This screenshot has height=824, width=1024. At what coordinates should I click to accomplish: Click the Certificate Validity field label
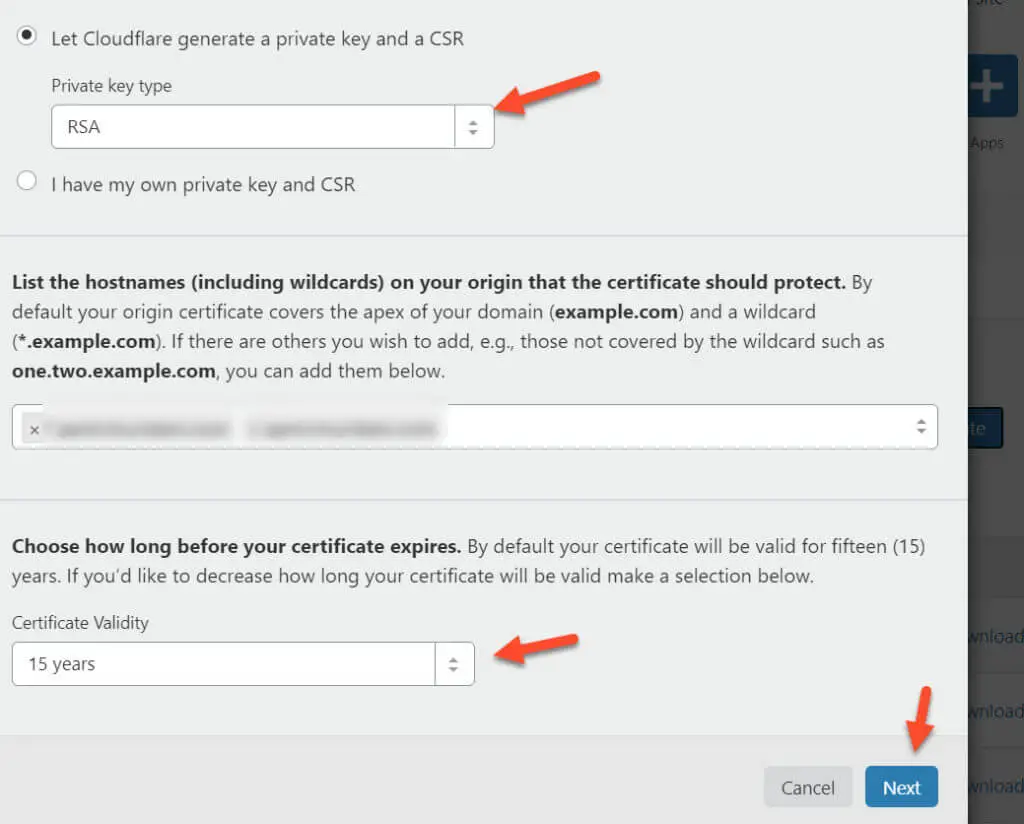click(80, 623)
